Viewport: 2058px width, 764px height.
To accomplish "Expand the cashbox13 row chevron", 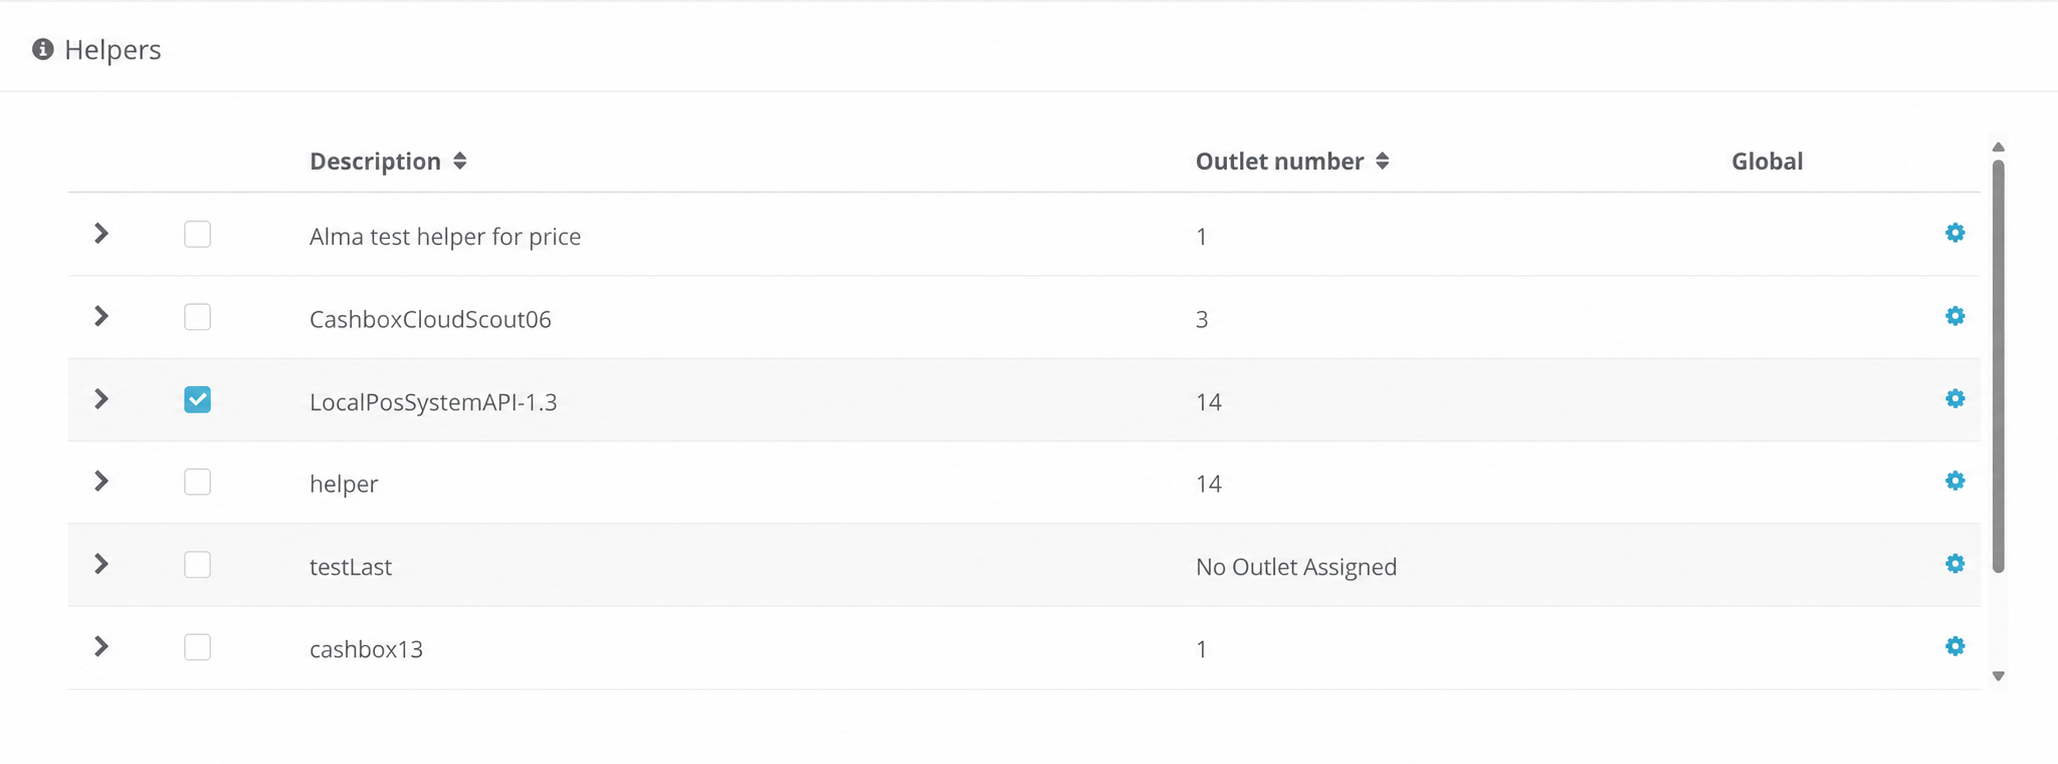I will (101, 646).
